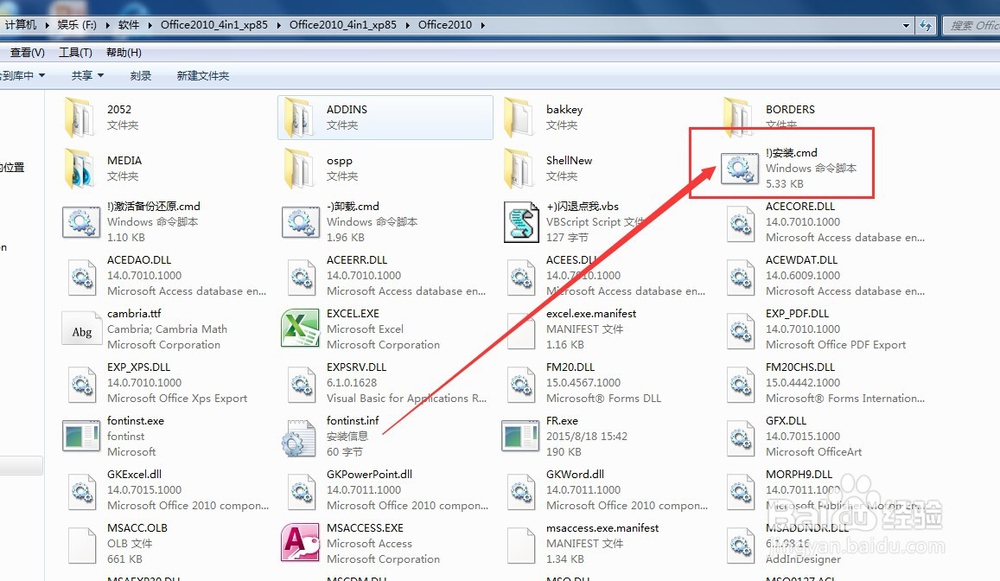1000x581 pixels.
Task: Select the GKExcel.dll file icon
Action: [x=82, y=491]
